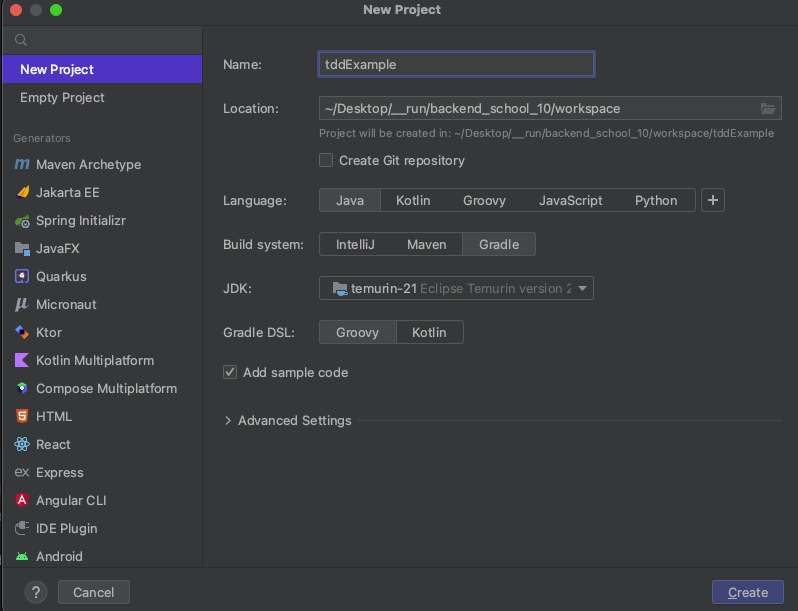Open help with the question mark button

click(36, 592)
